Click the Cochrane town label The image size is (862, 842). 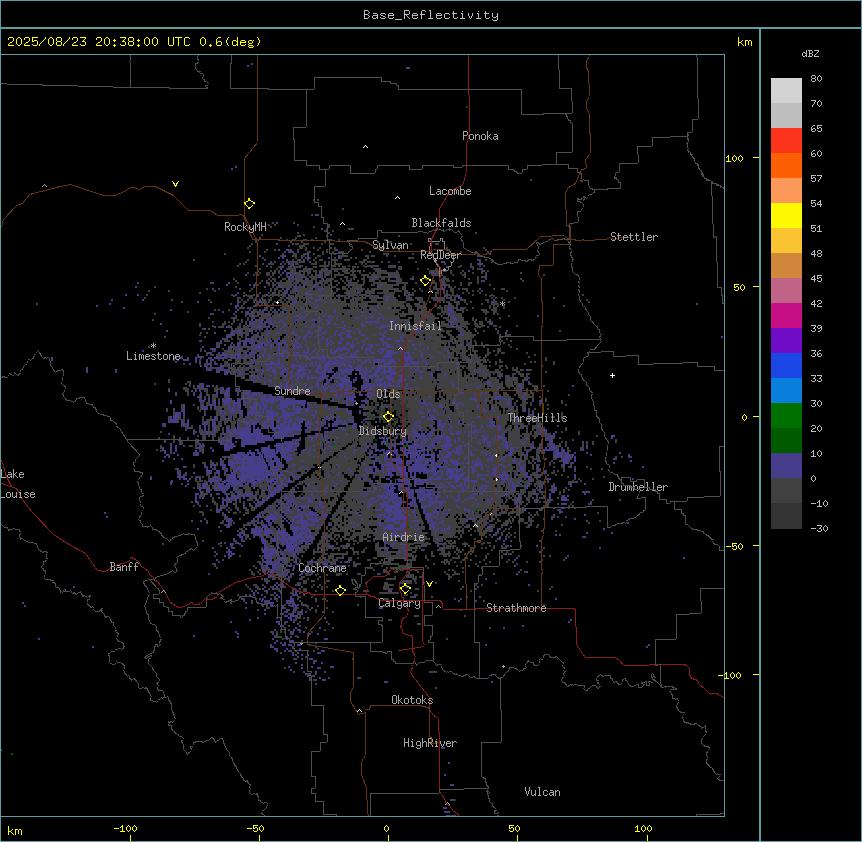coord(322,568)
